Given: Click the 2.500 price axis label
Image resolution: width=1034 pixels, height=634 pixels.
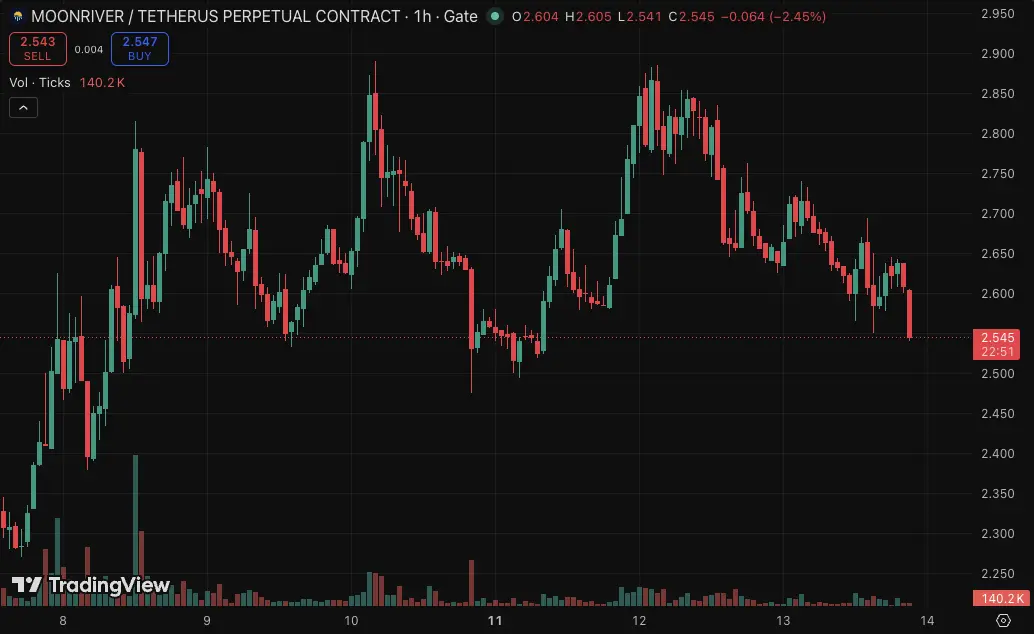Looking at the screenshot, I should 998,373.
